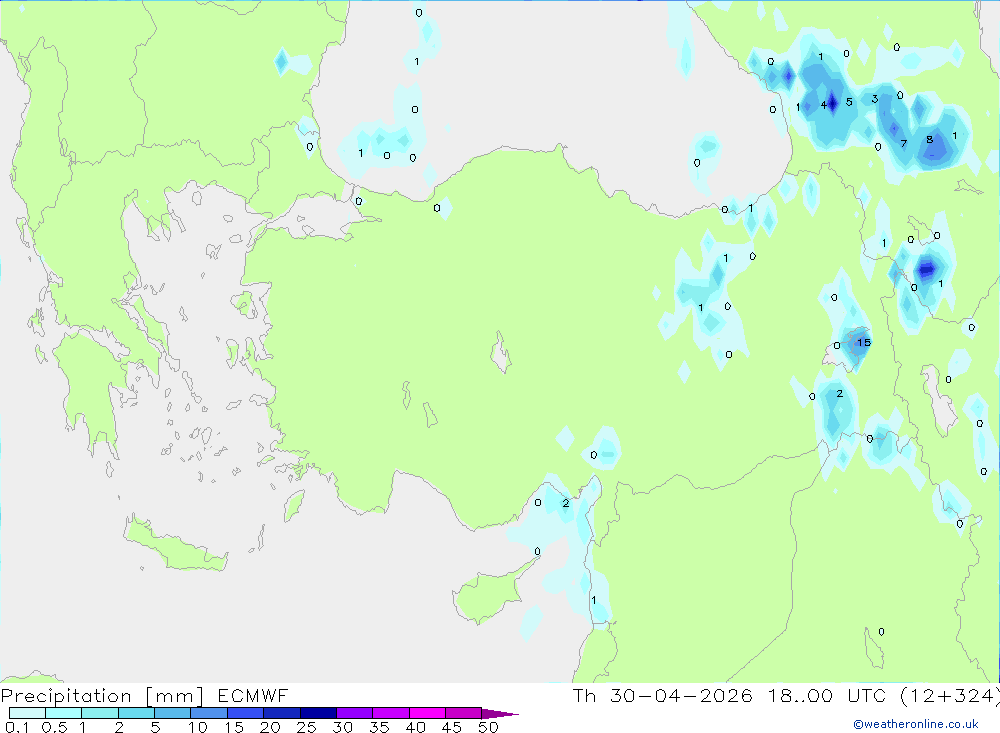1000x733 pixels.
Task: Click the 'ECMWF' model label
Action: (253, 695)
